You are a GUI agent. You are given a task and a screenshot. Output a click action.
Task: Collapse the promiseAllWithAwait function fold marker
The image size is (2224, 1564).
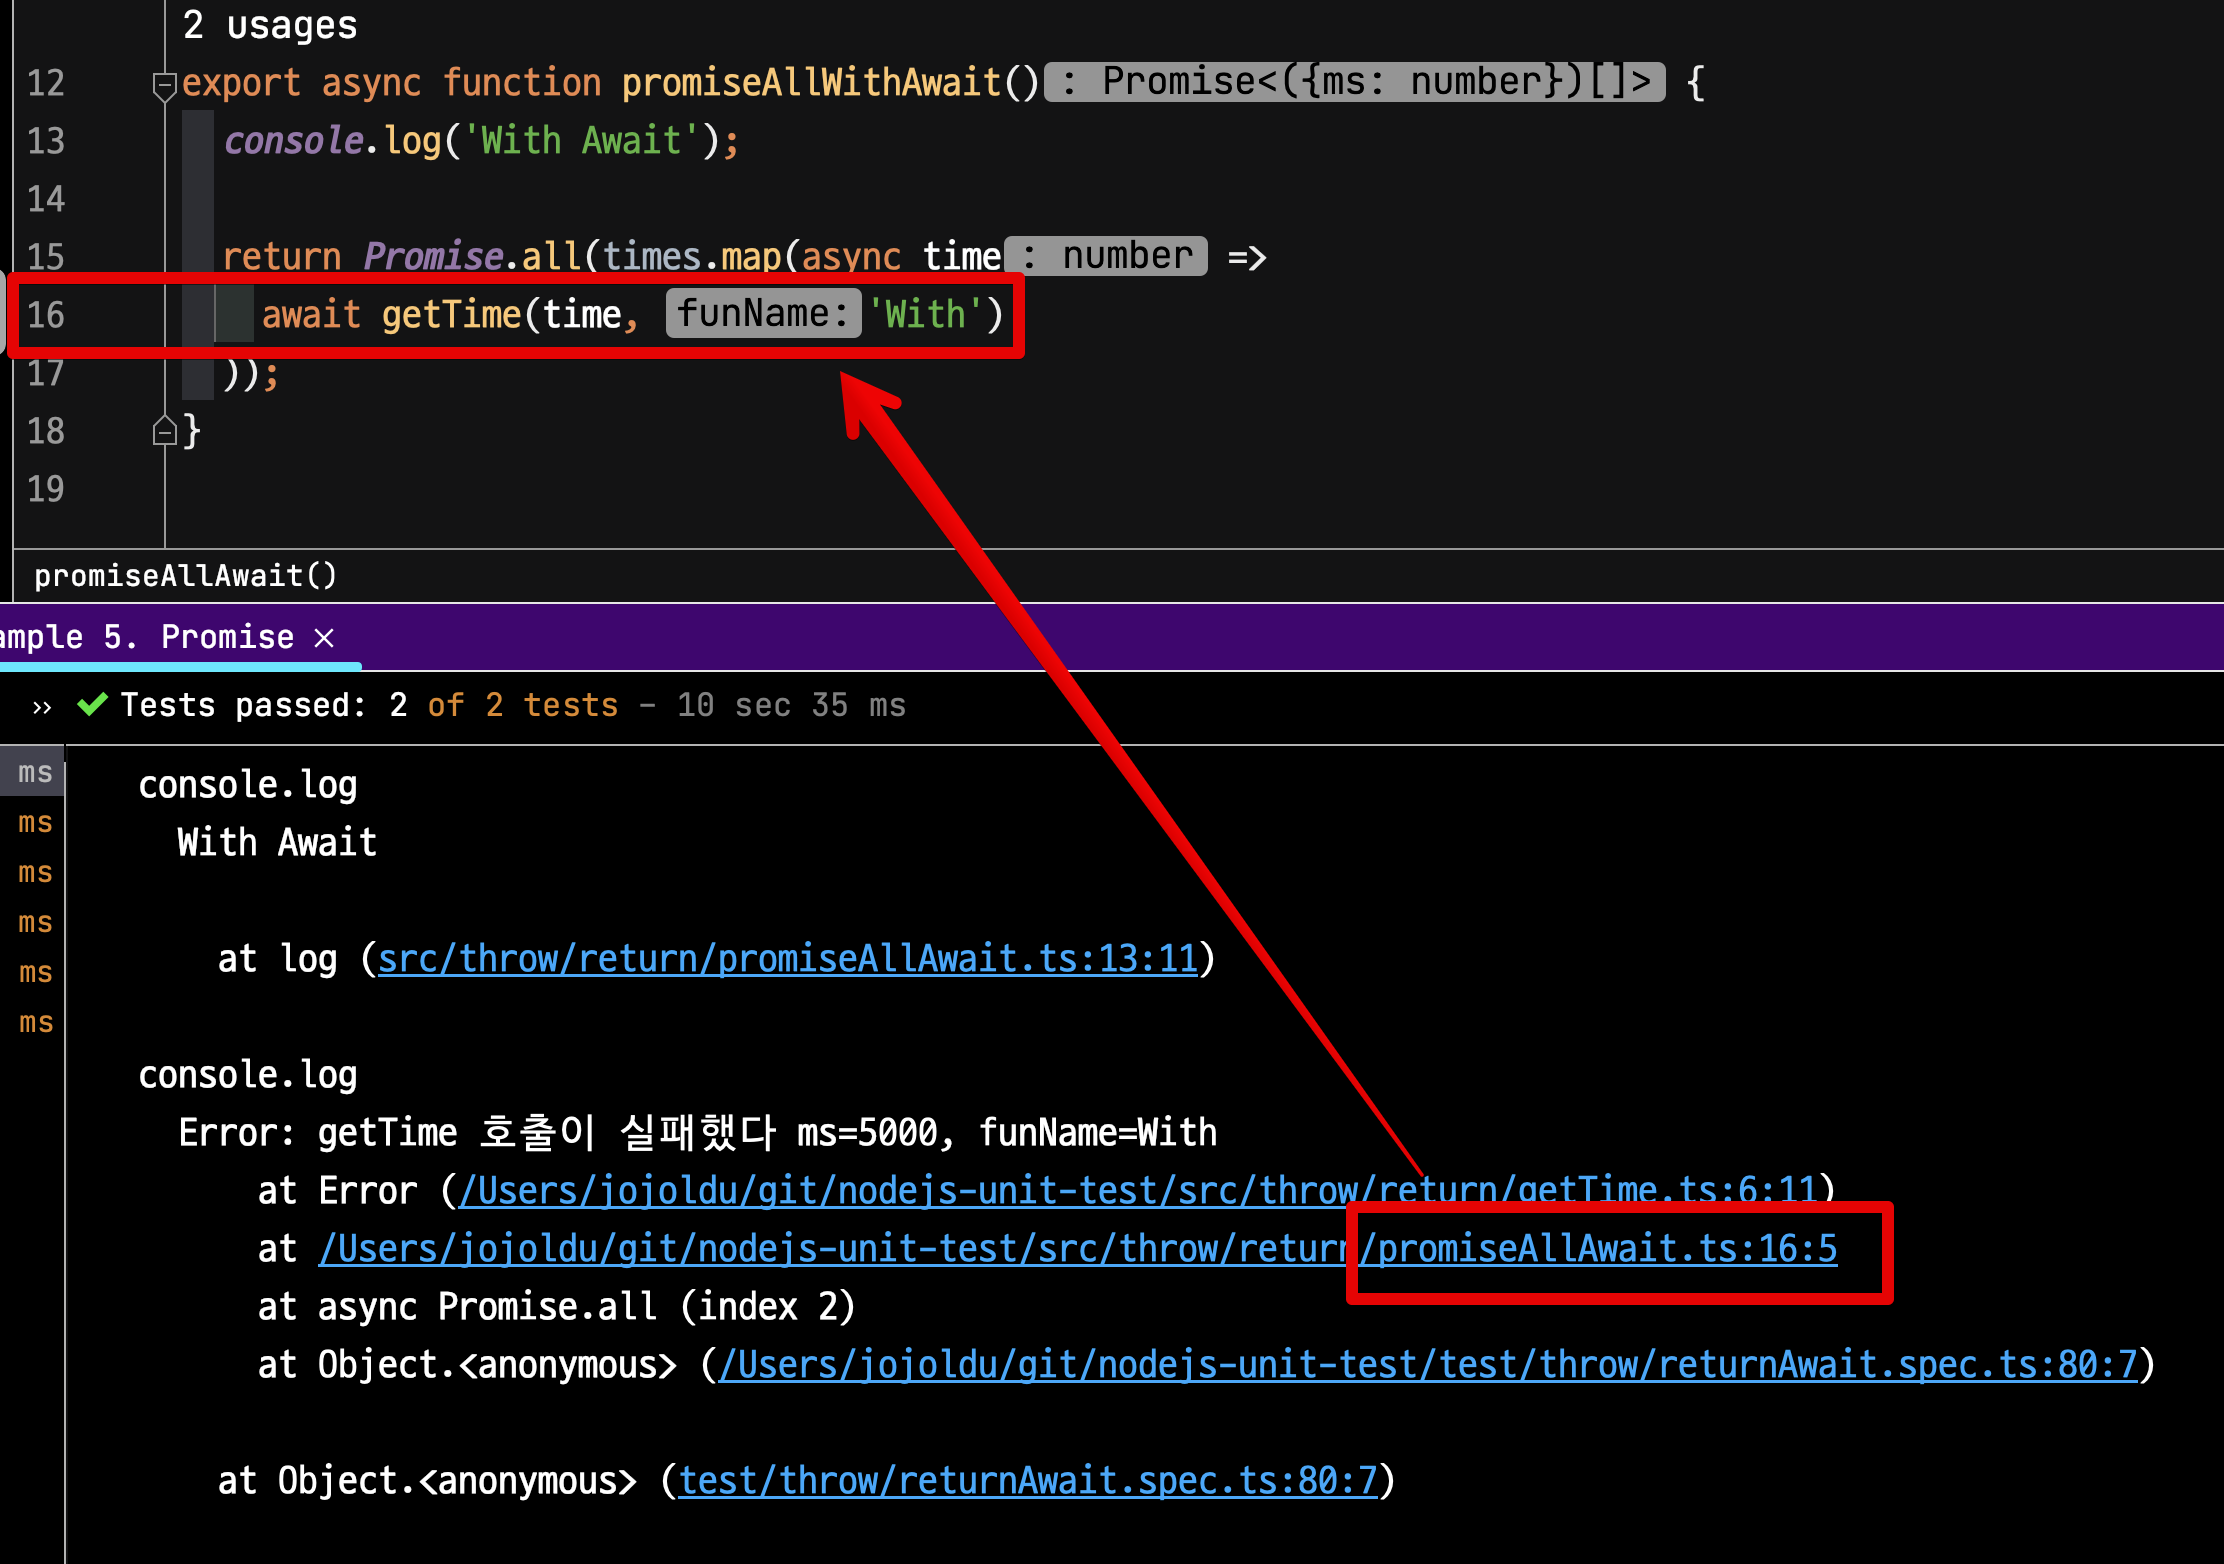coord(163,84)
